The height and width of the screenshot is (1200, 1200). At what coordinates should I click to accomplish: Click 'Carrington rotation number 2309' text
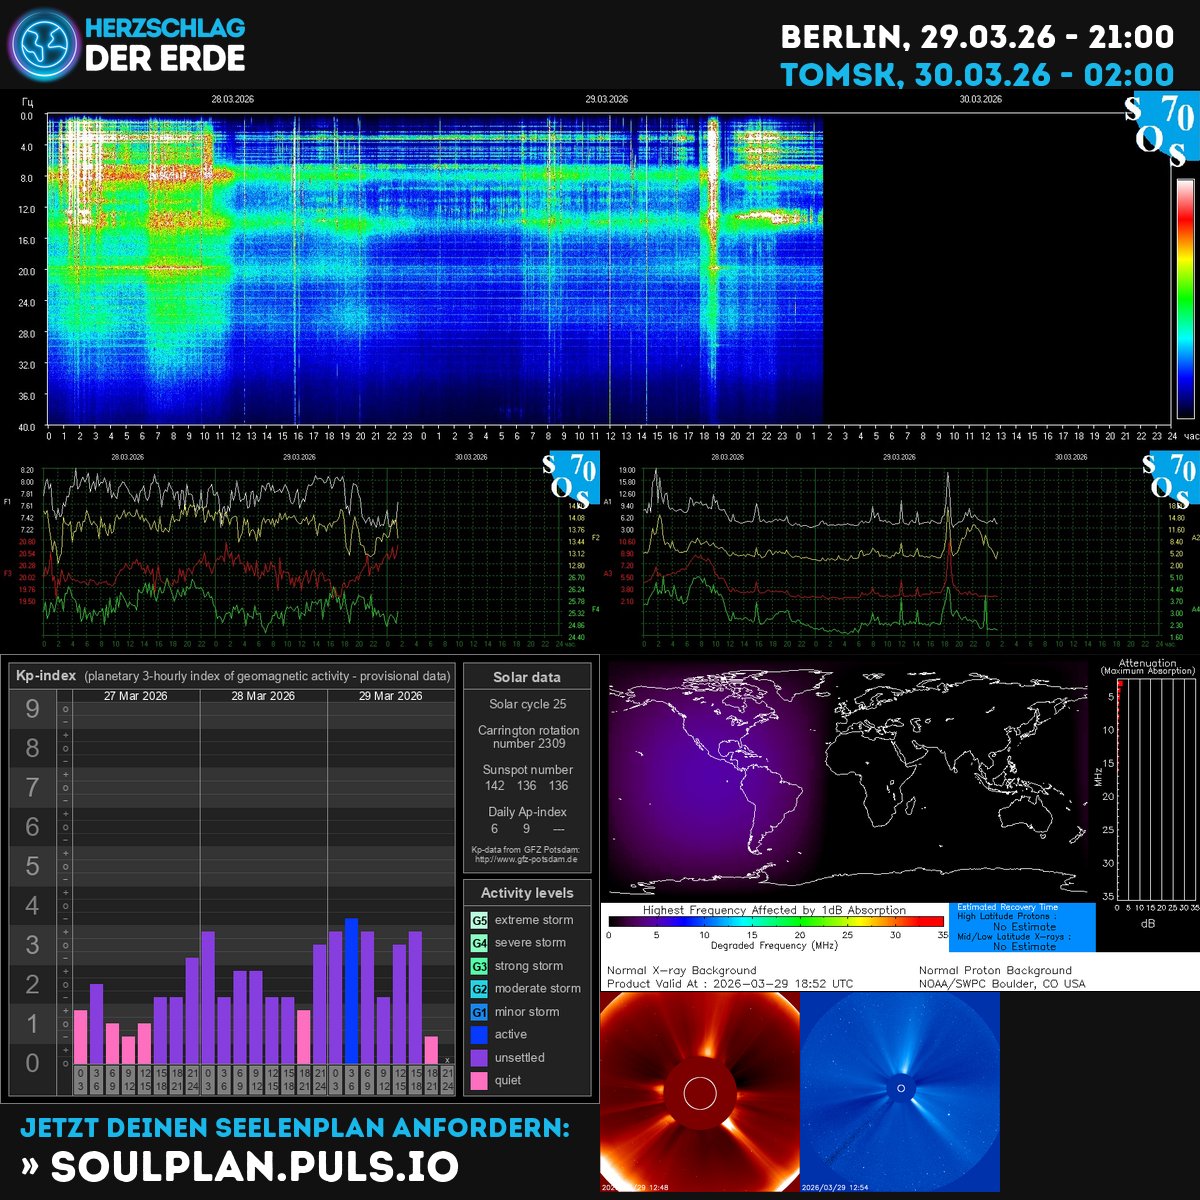click(528, 737)
